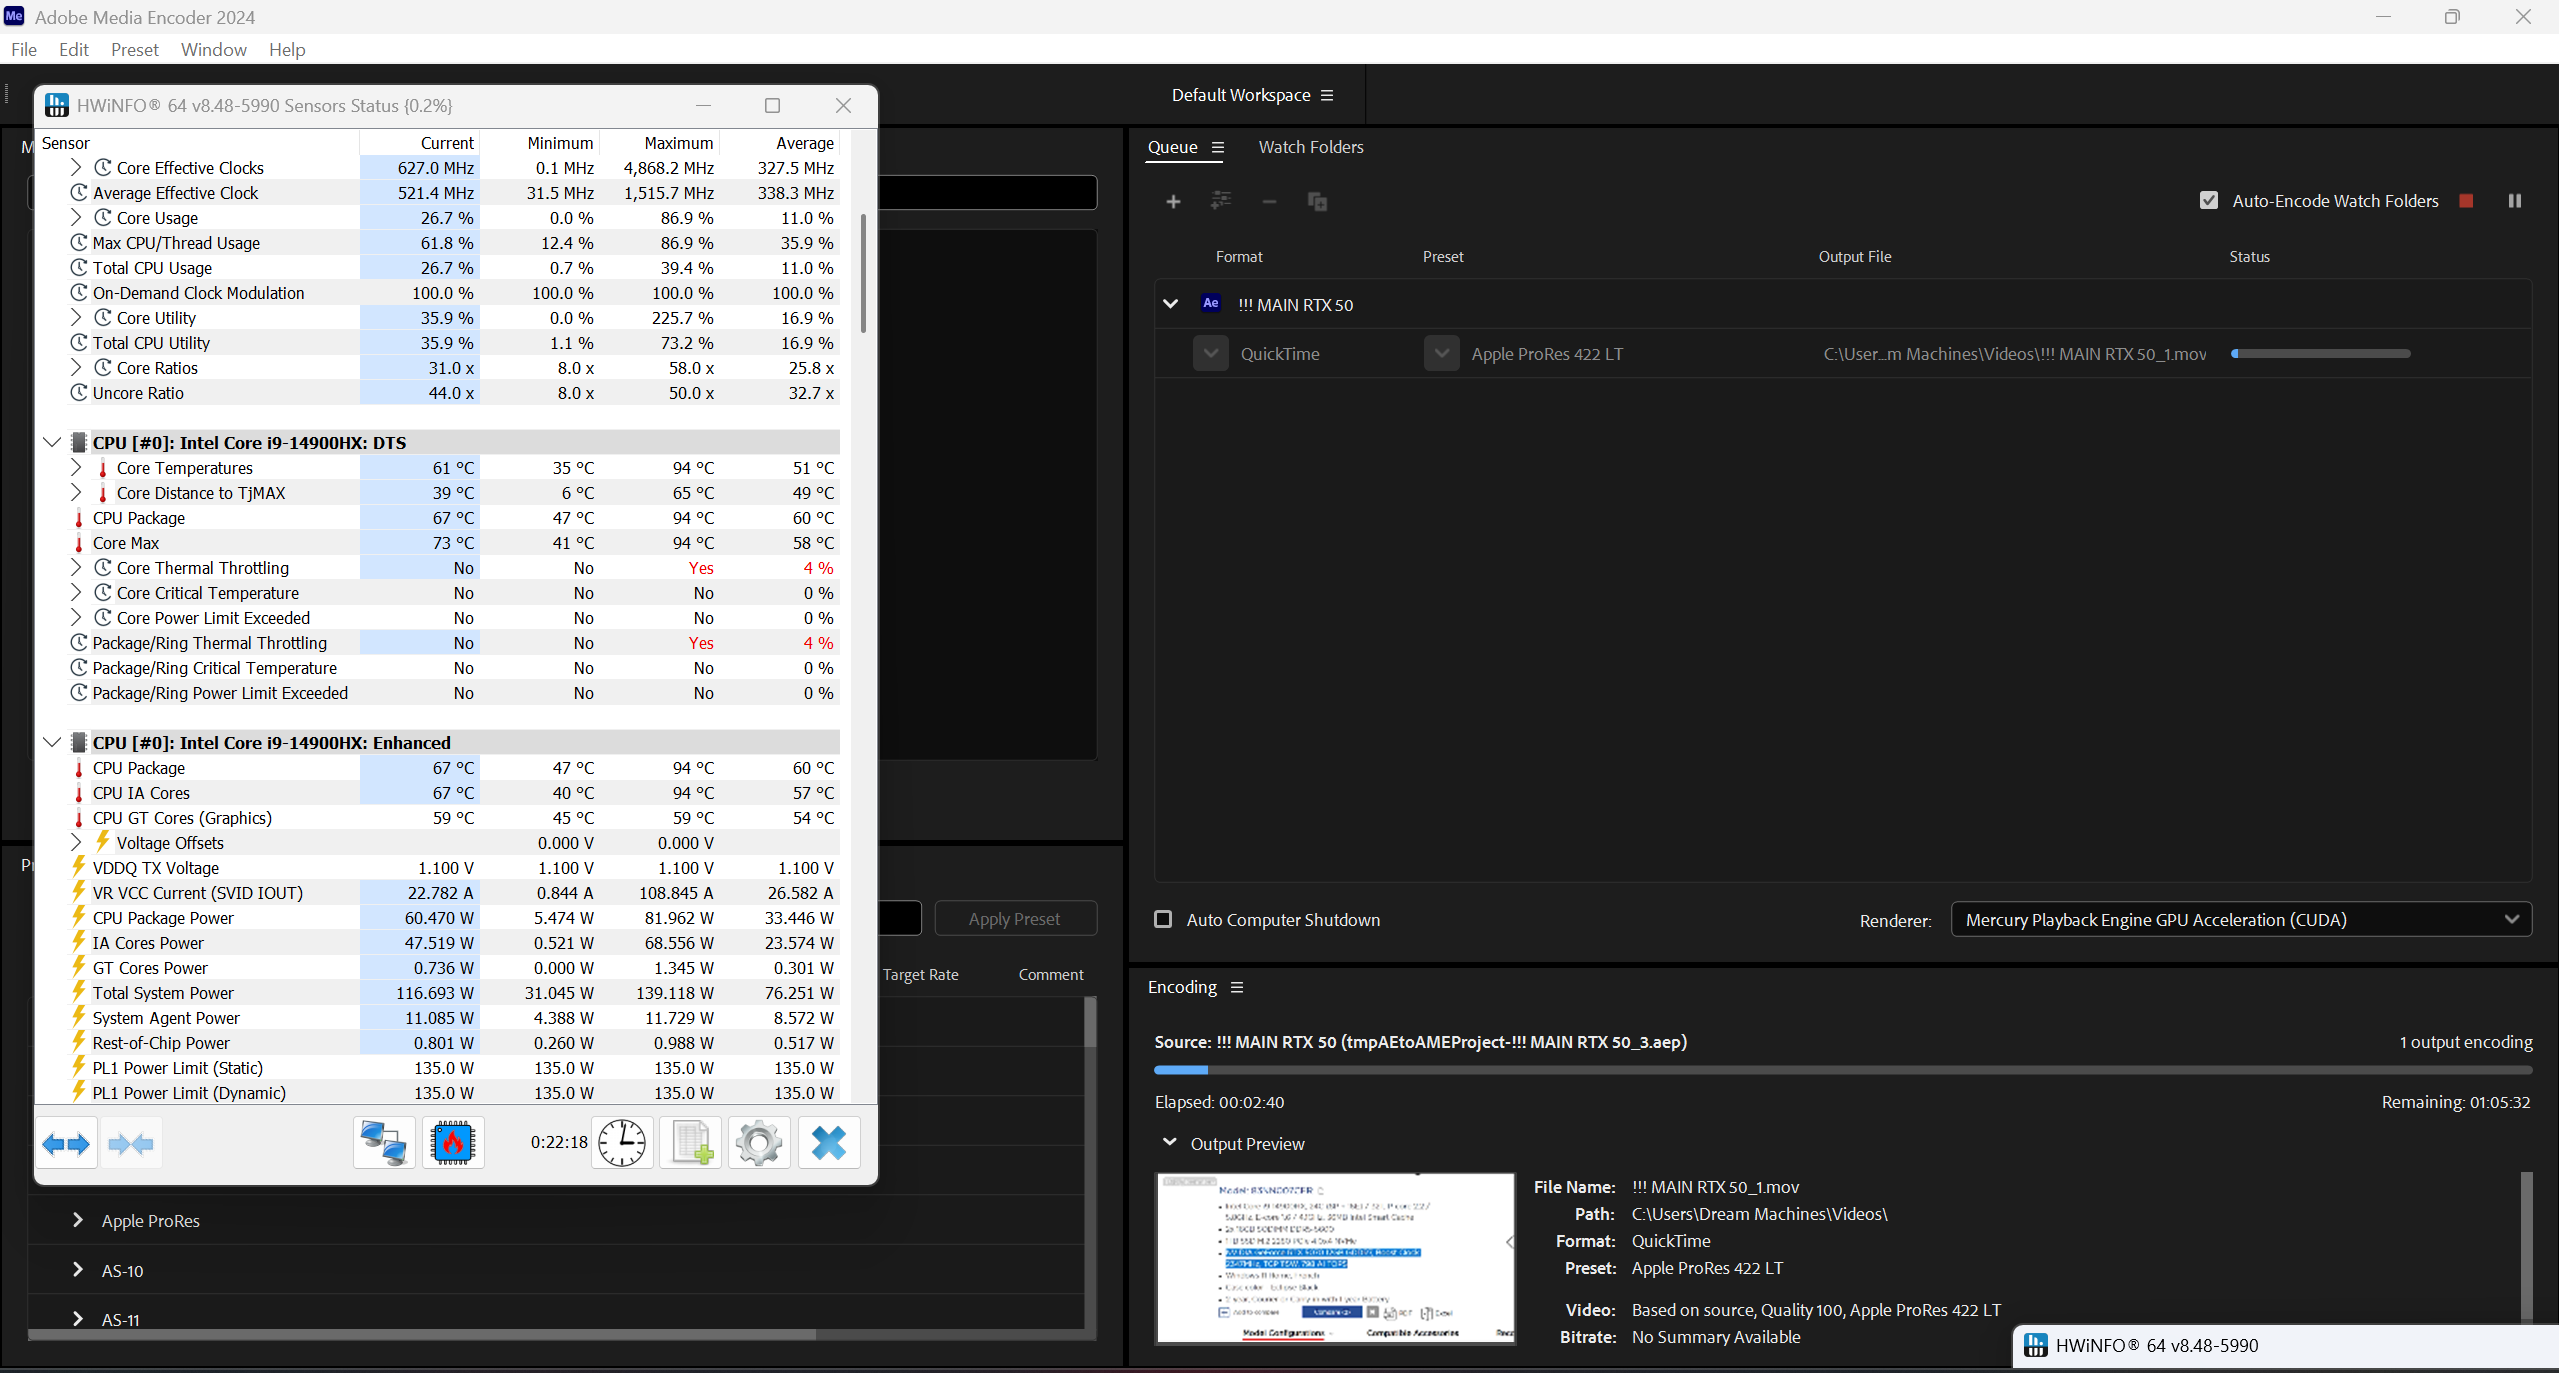Click the QuickTime format link
Screen dimensions: 2559x1373
(1280, 354)
